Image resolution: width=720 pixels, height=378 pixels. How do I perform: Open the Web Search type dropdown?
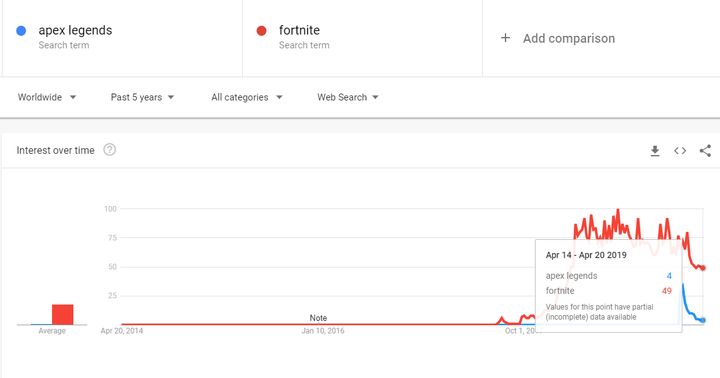coord(348,97)
